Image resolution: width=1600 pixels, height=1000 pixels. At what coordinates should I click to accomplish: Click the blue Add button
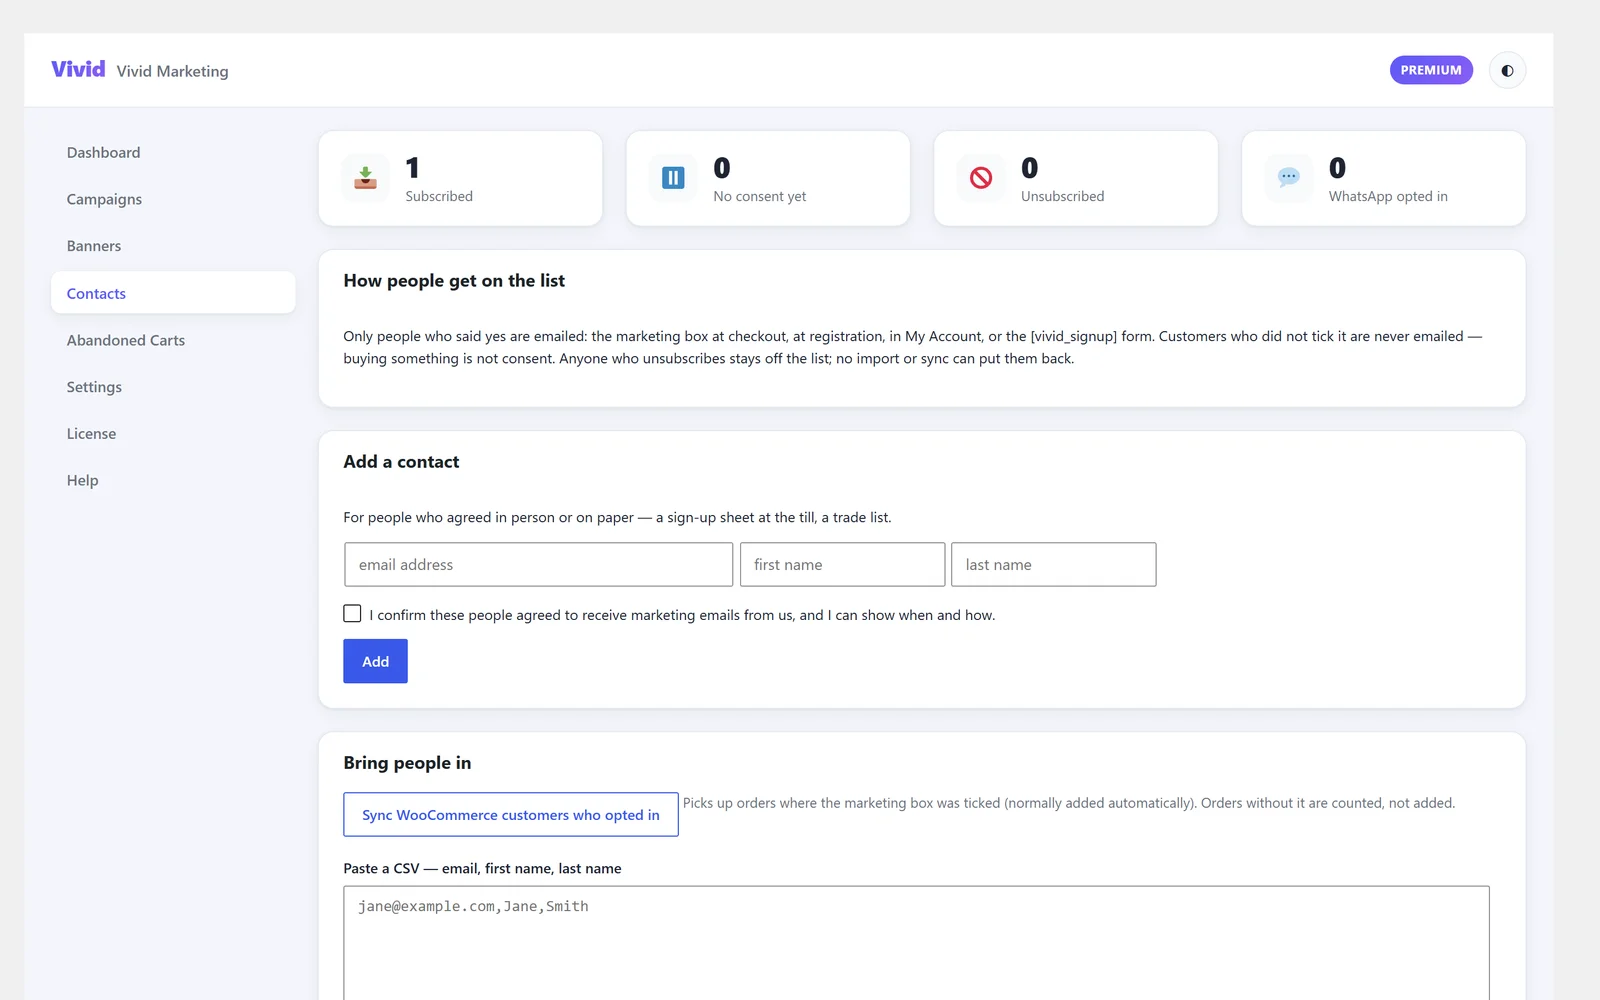(375, 661)
